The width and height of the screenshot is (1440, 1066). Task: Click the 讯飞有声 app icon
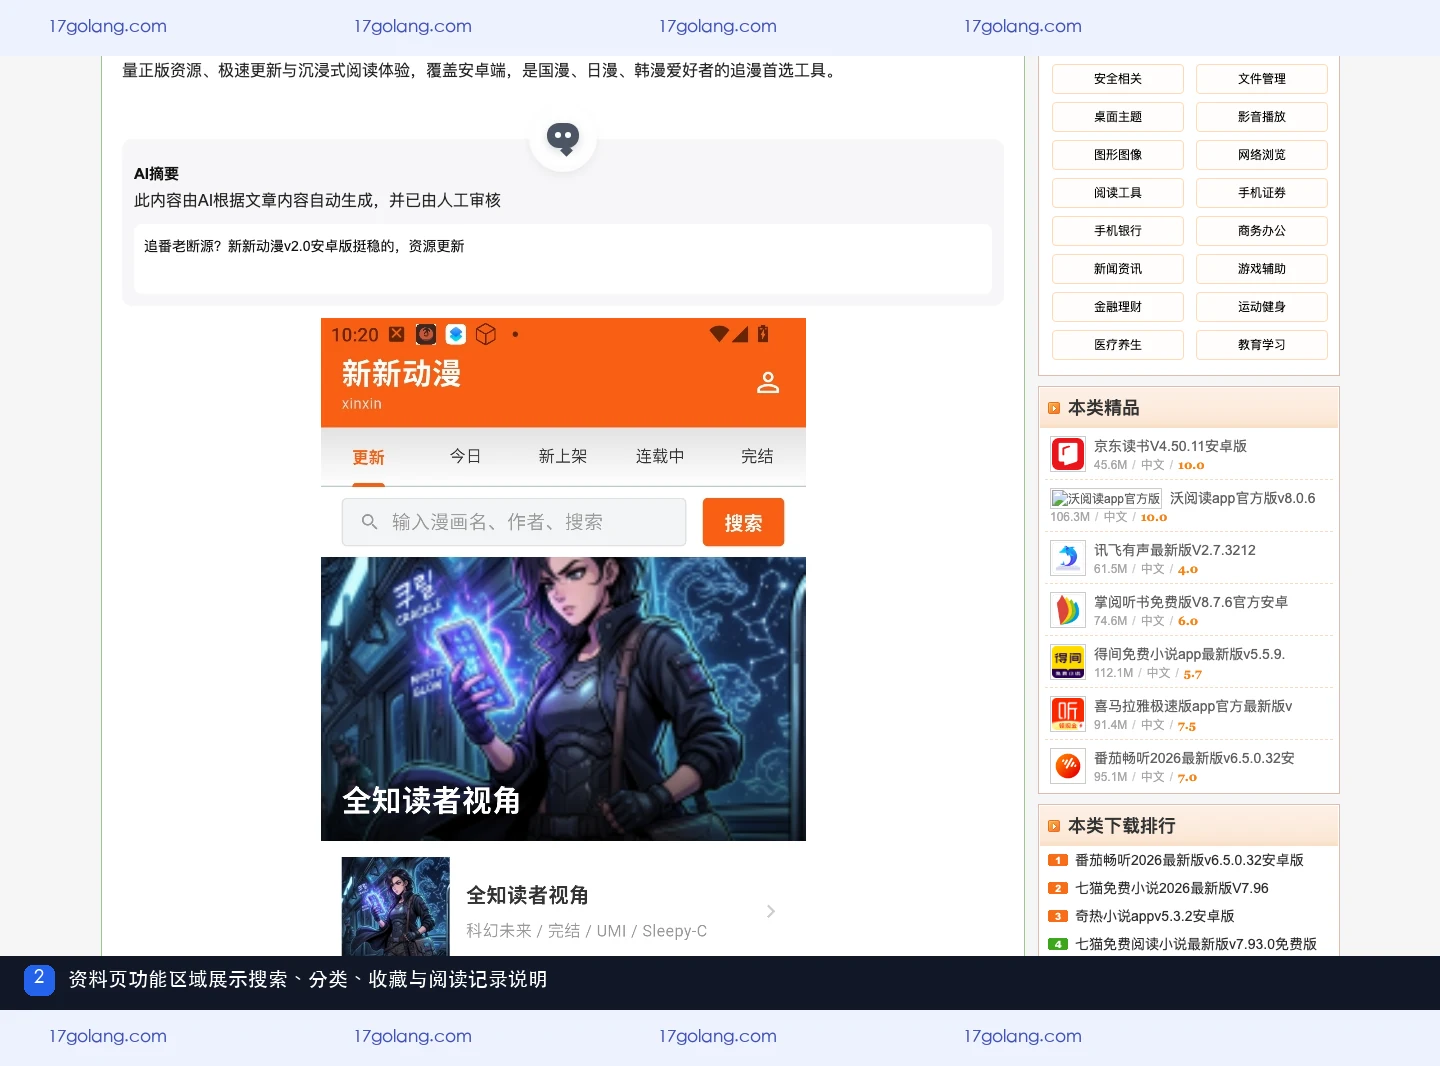click(x=1068, y=558)
